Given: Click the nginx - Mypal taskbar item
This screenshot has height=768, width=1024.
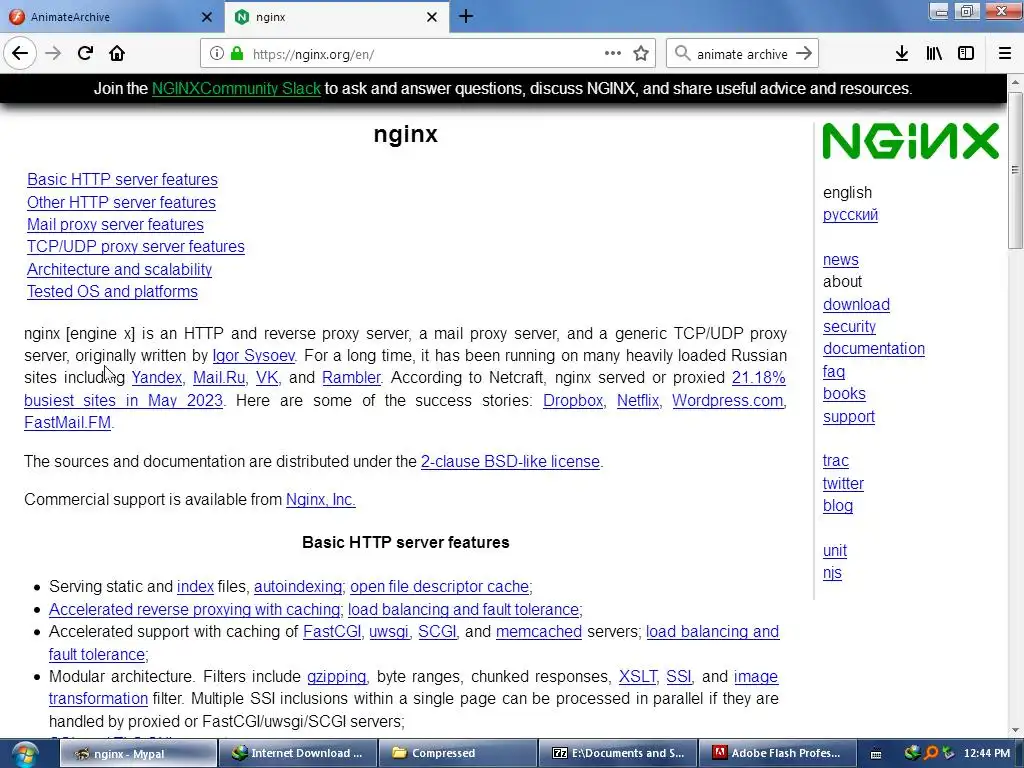Looking at the screenshot, I should 138,753.
